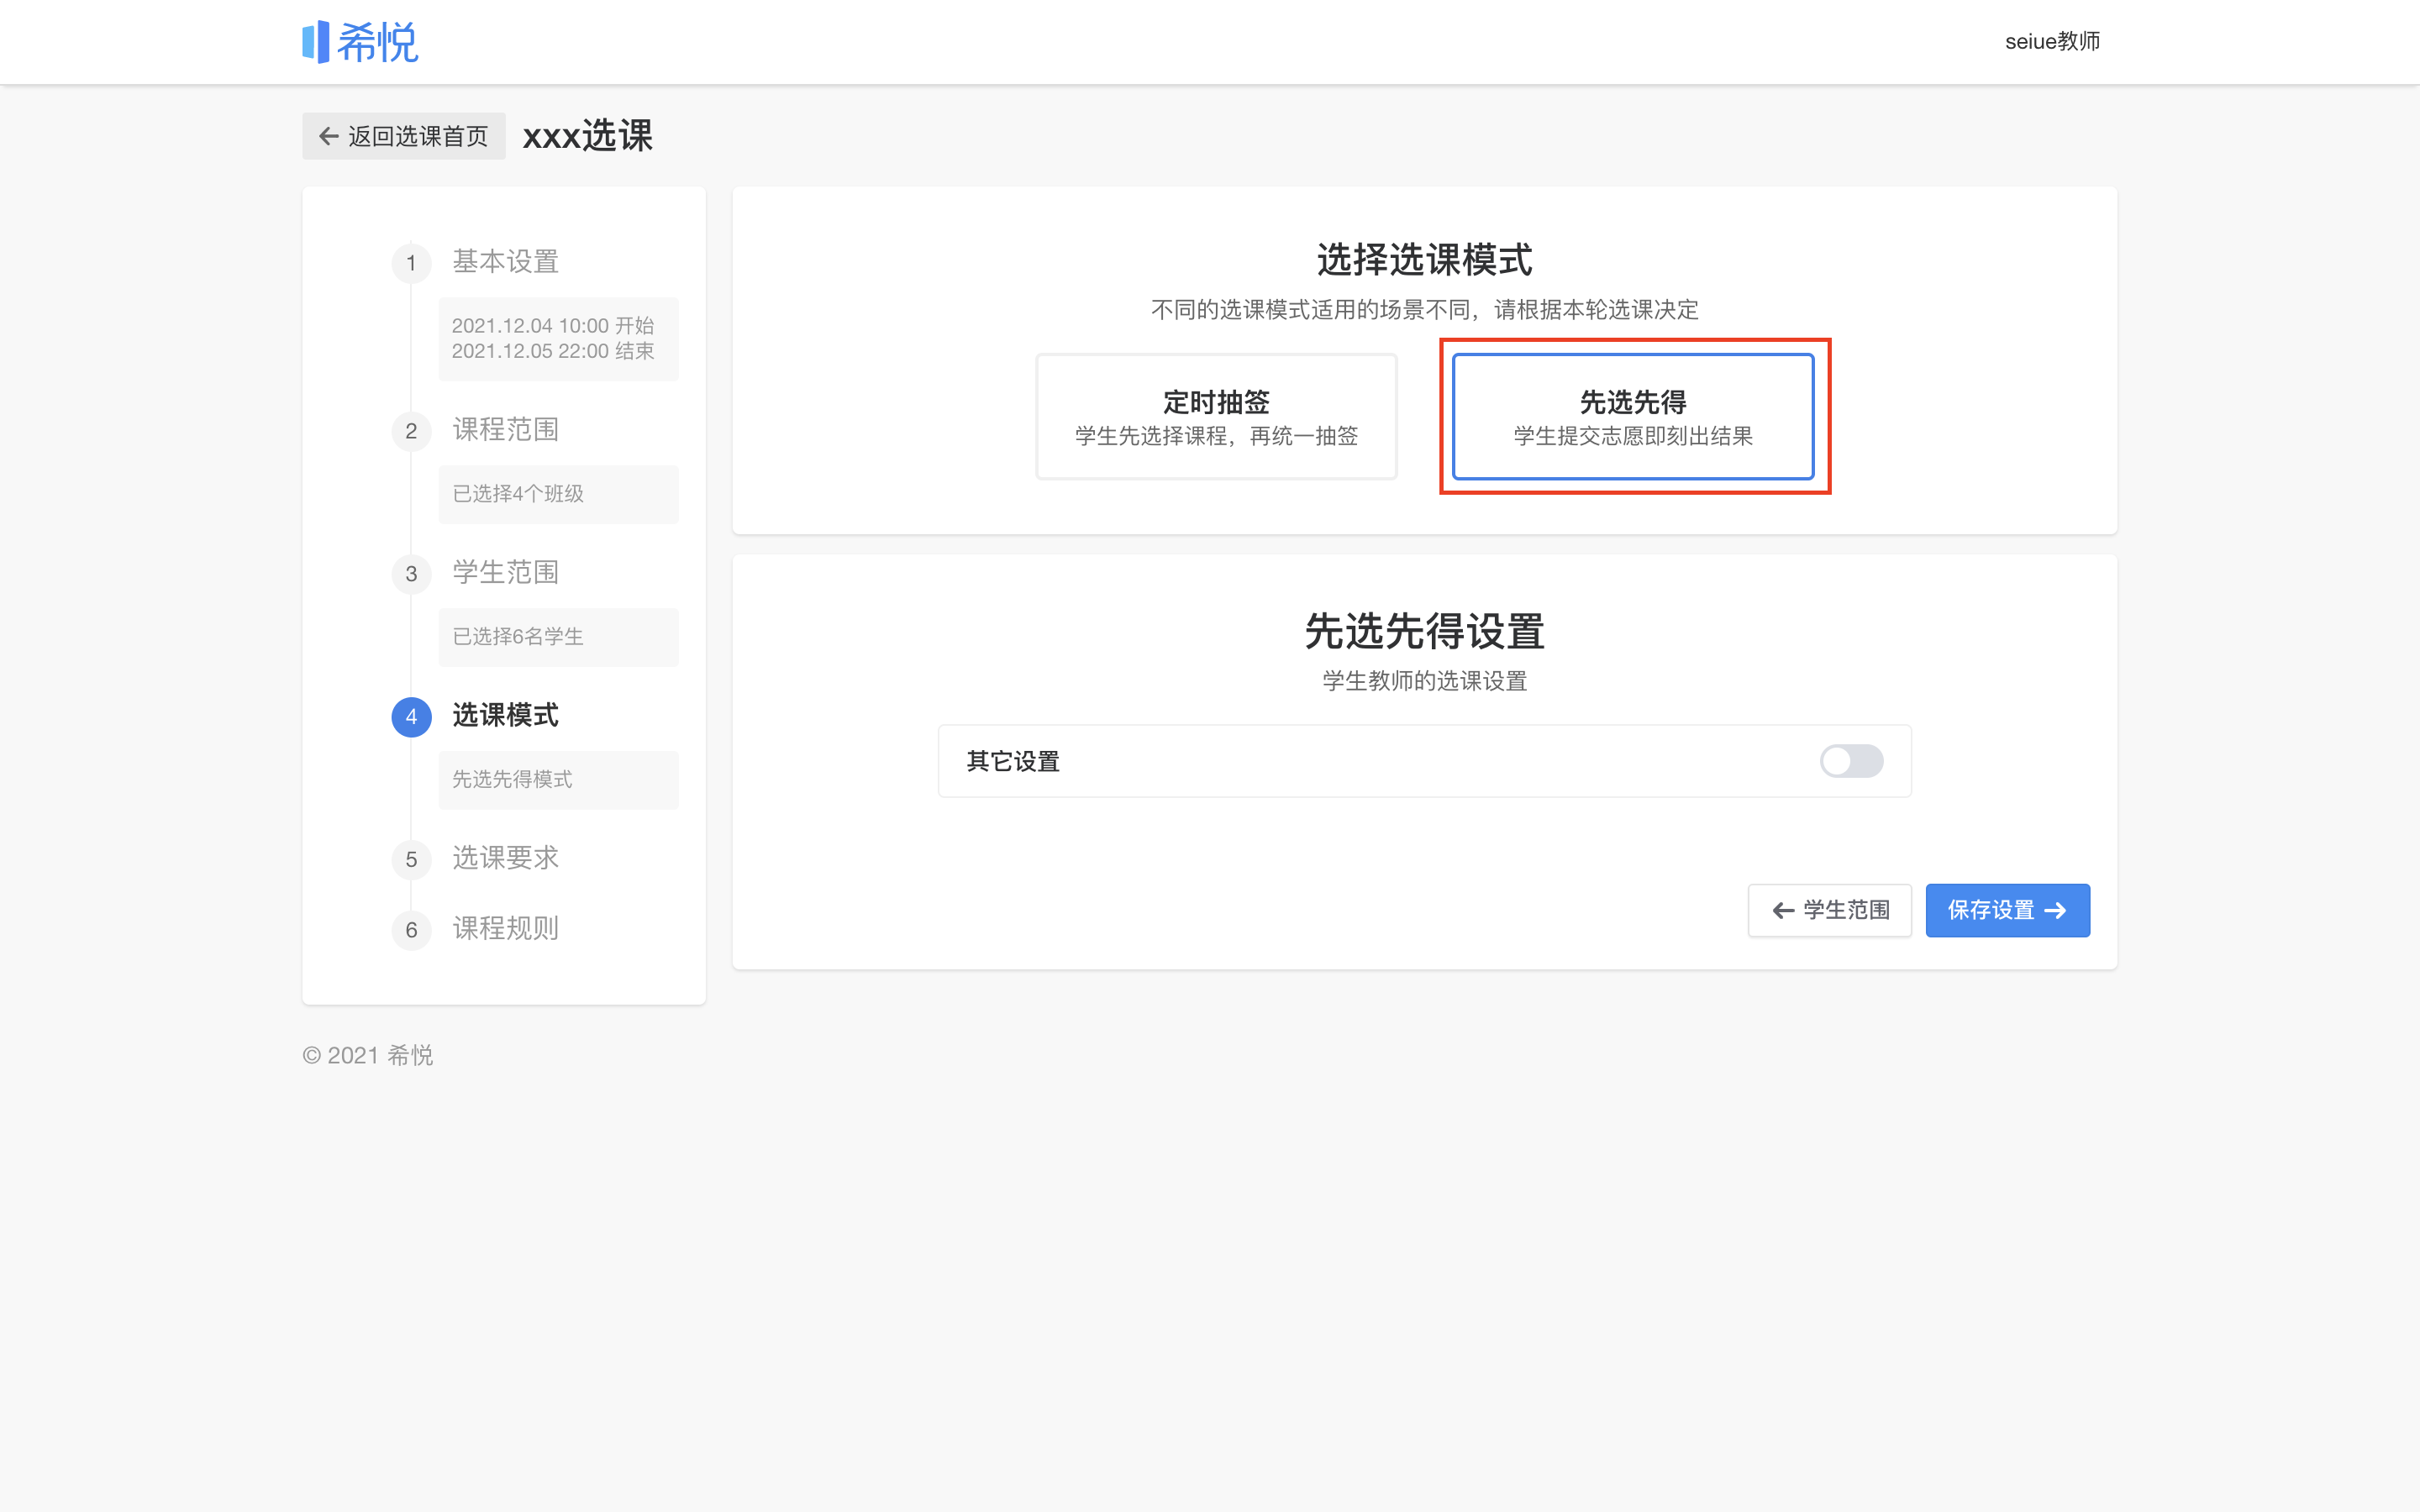
Task: Open step 4 选课模式
Action: coord(505,715)
